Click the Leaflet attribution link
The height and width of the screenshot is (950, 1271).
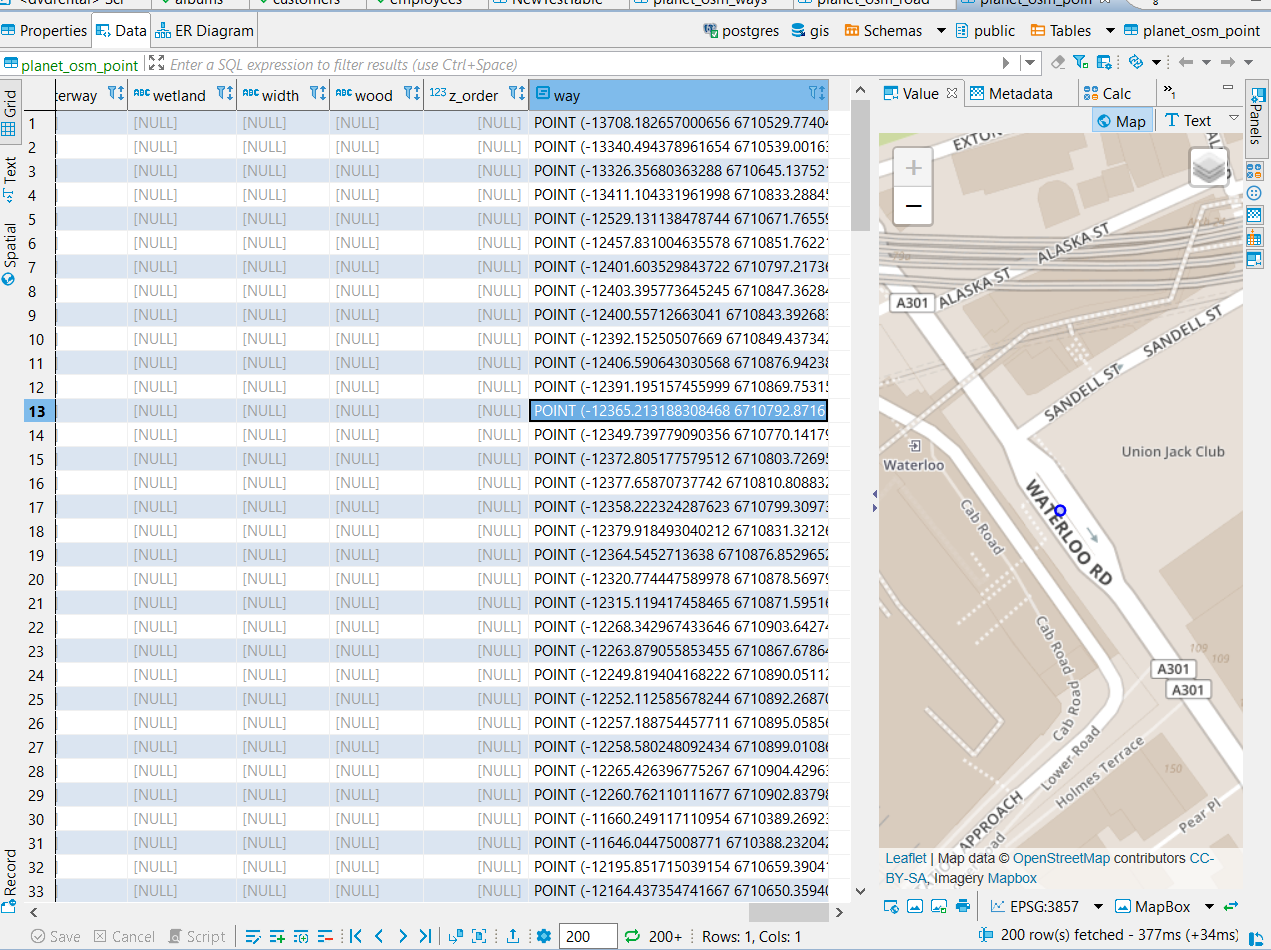tap(905, 858)
